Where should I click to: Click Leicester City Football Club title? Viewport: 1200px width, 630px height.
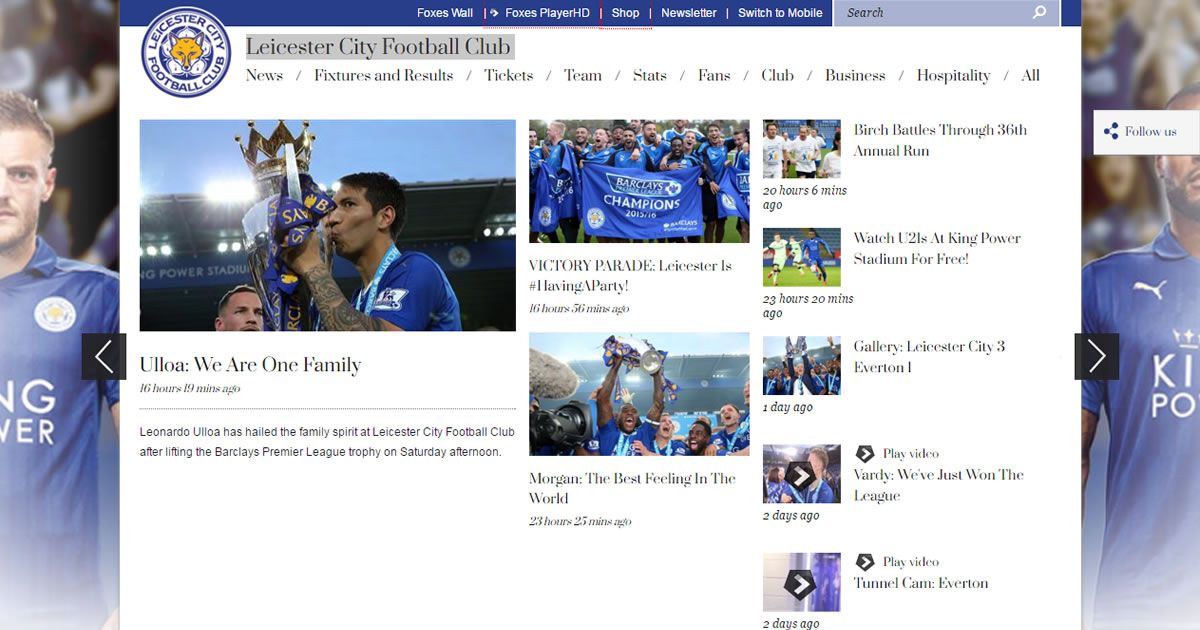(378, 46)
